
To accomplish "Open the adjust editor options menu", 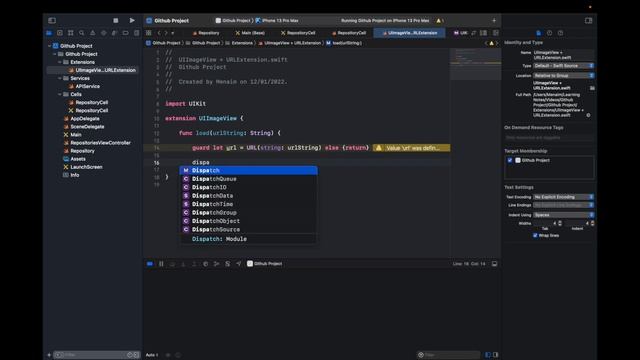I will [484, 33].
